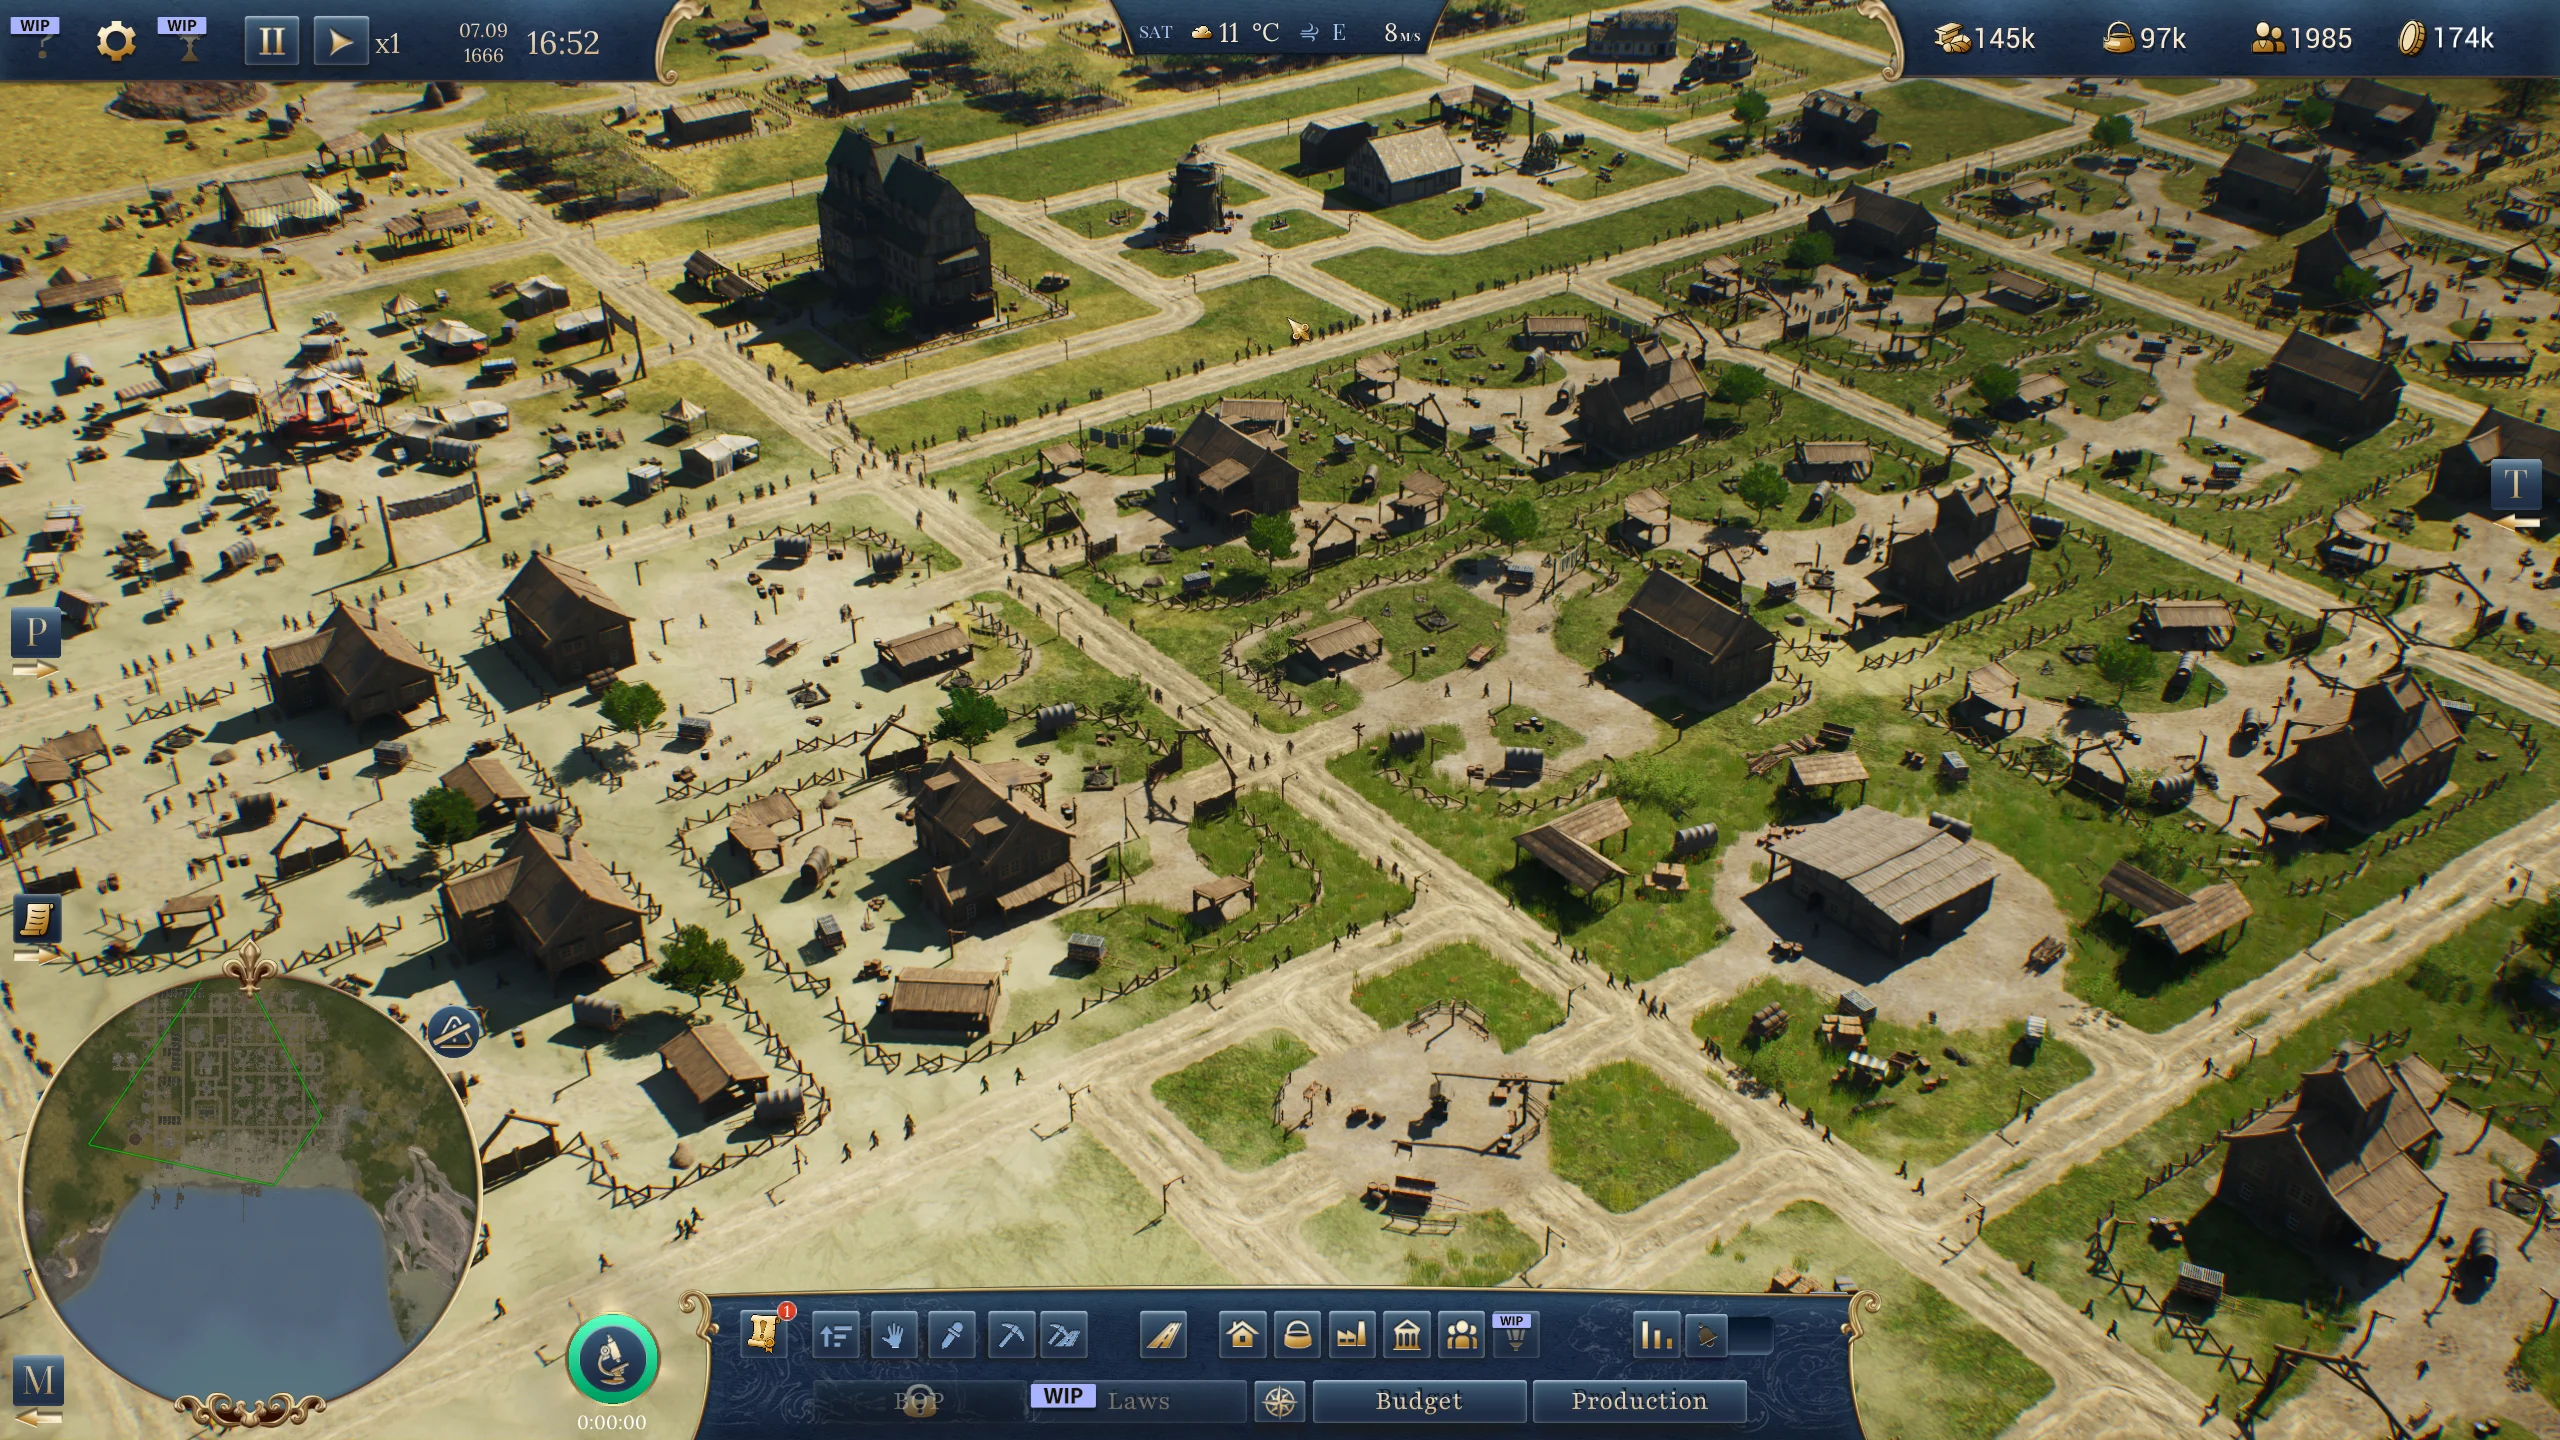Open the research microscope button

612,1360
